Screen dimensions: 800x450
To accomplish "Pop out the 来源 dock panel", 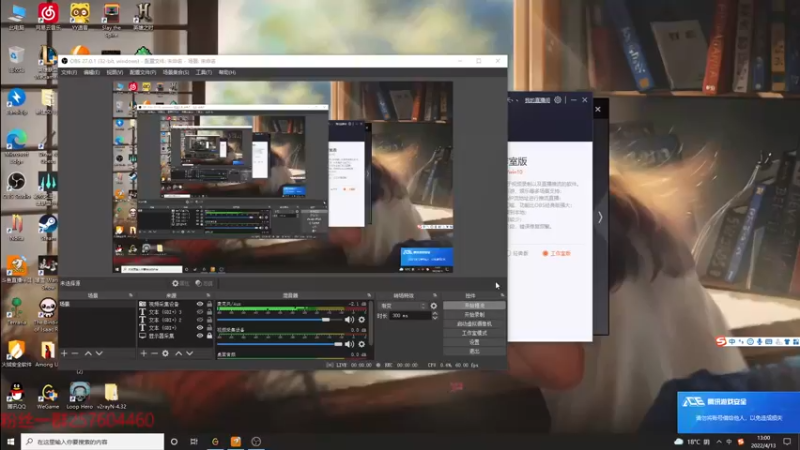I will click(x=208, y=295).
